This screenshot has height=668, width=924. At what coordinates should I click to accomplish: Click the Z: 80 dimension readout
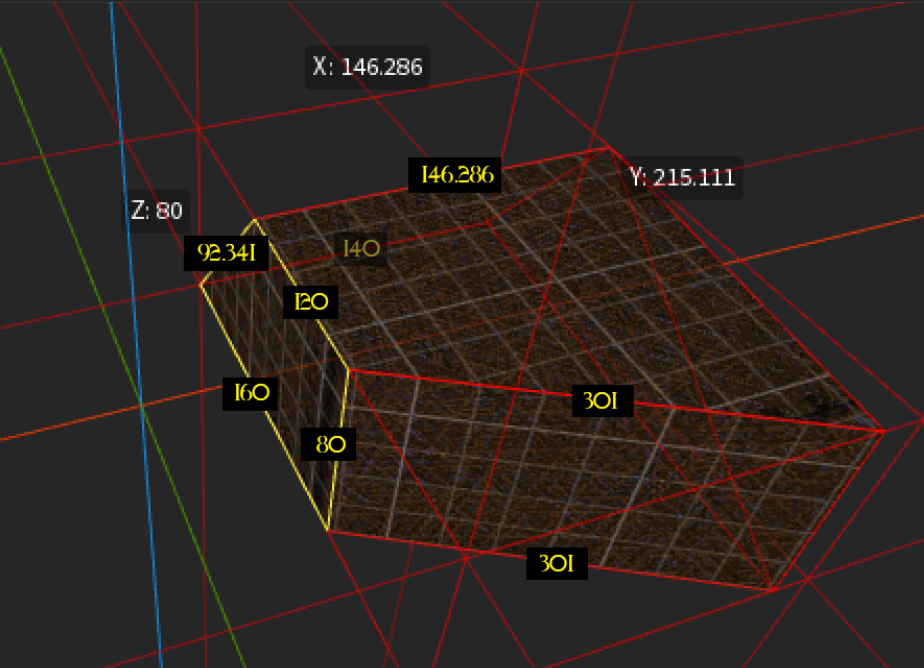pyautogui.click(x=156, y=211)
